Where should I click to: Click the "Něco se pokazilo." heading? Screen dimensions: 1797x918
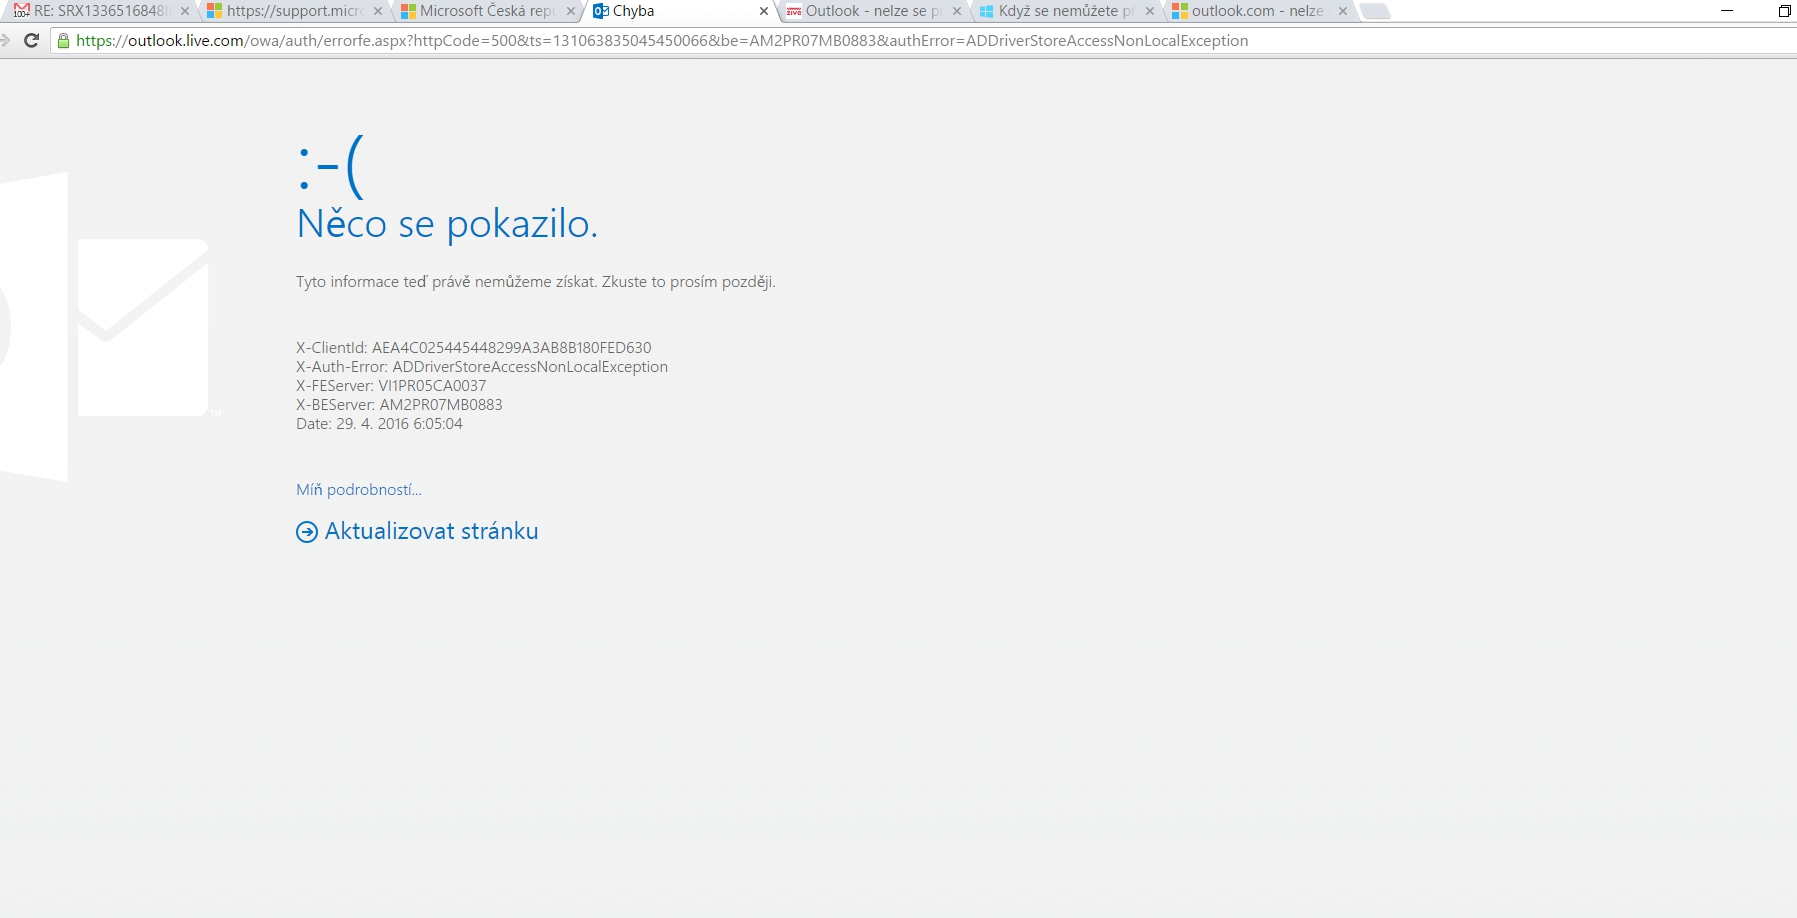point(447,224)
